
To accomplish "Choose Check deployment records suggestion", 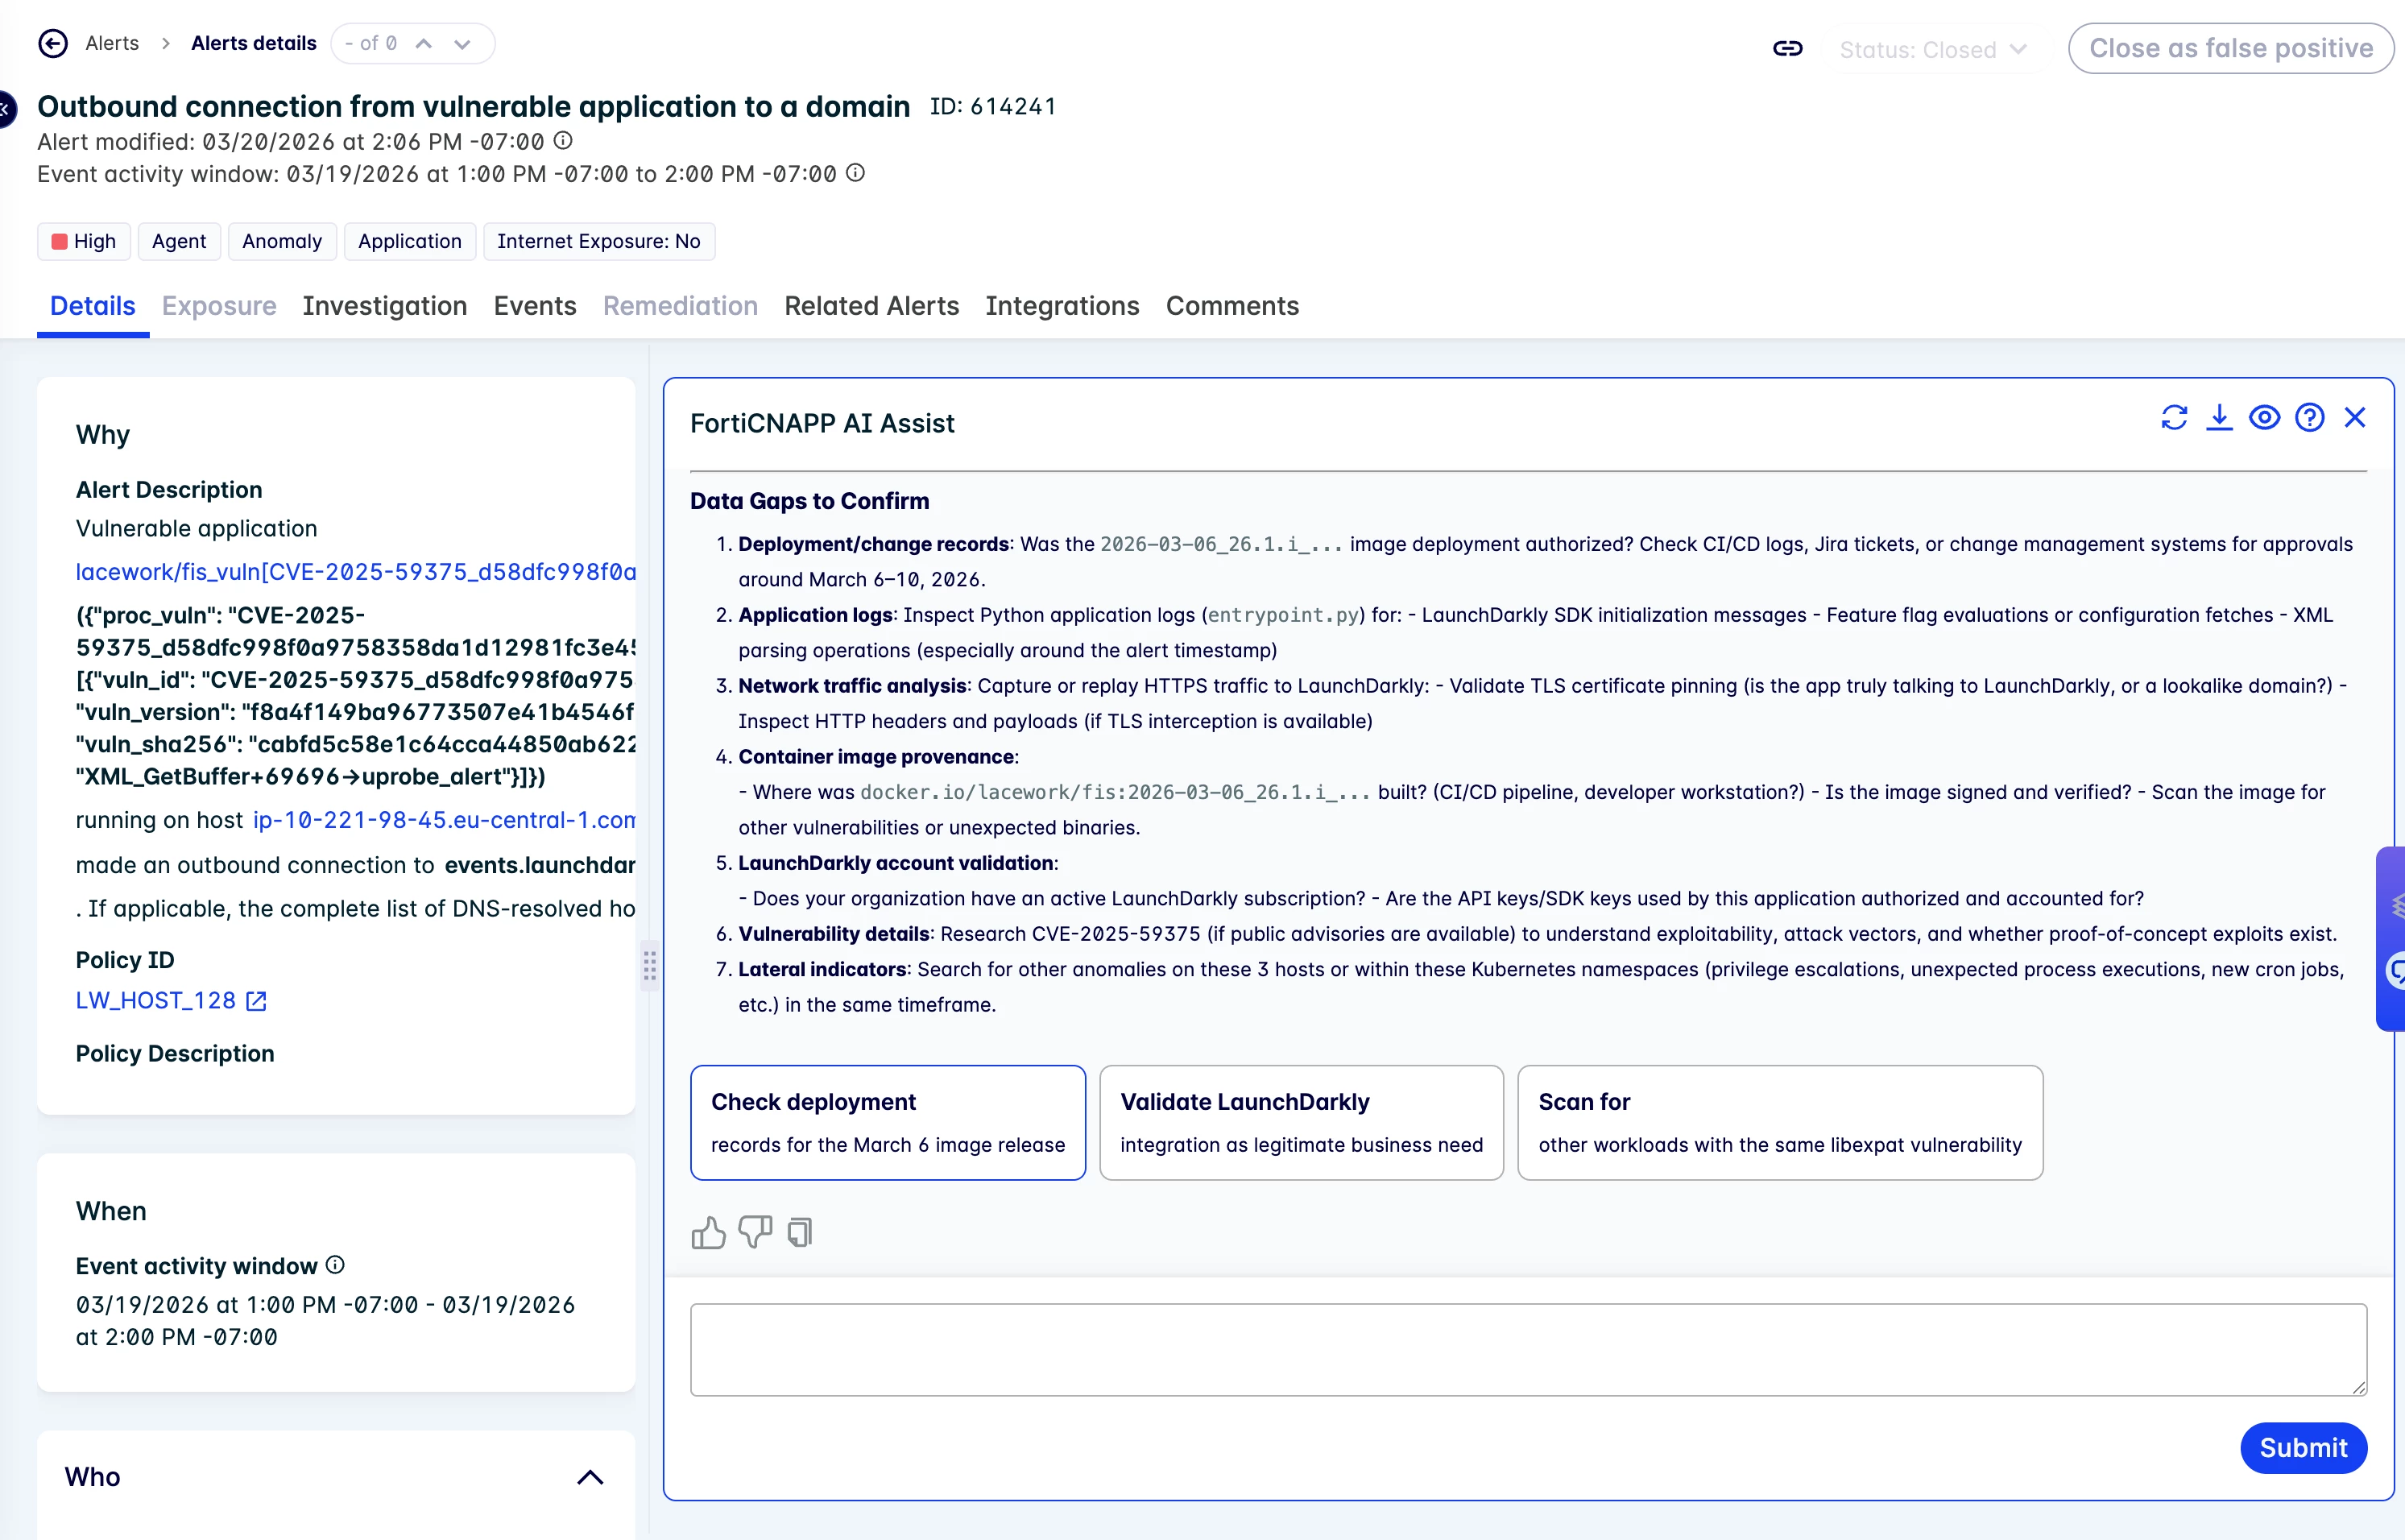I will coord(888,1123).
